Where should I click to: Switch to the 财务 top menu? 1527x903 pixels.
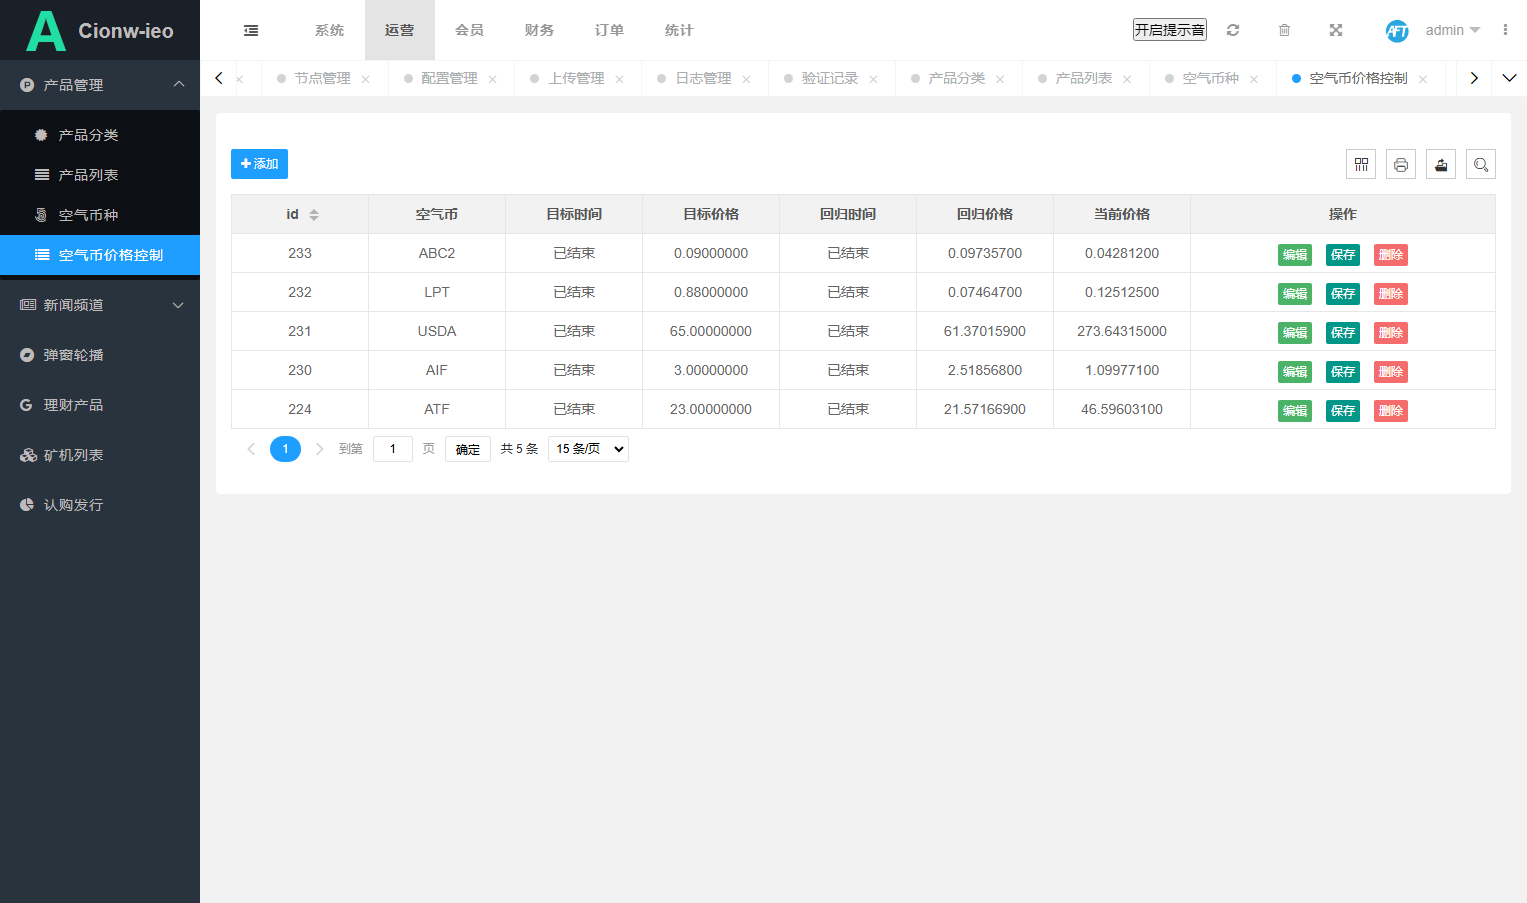539,30
